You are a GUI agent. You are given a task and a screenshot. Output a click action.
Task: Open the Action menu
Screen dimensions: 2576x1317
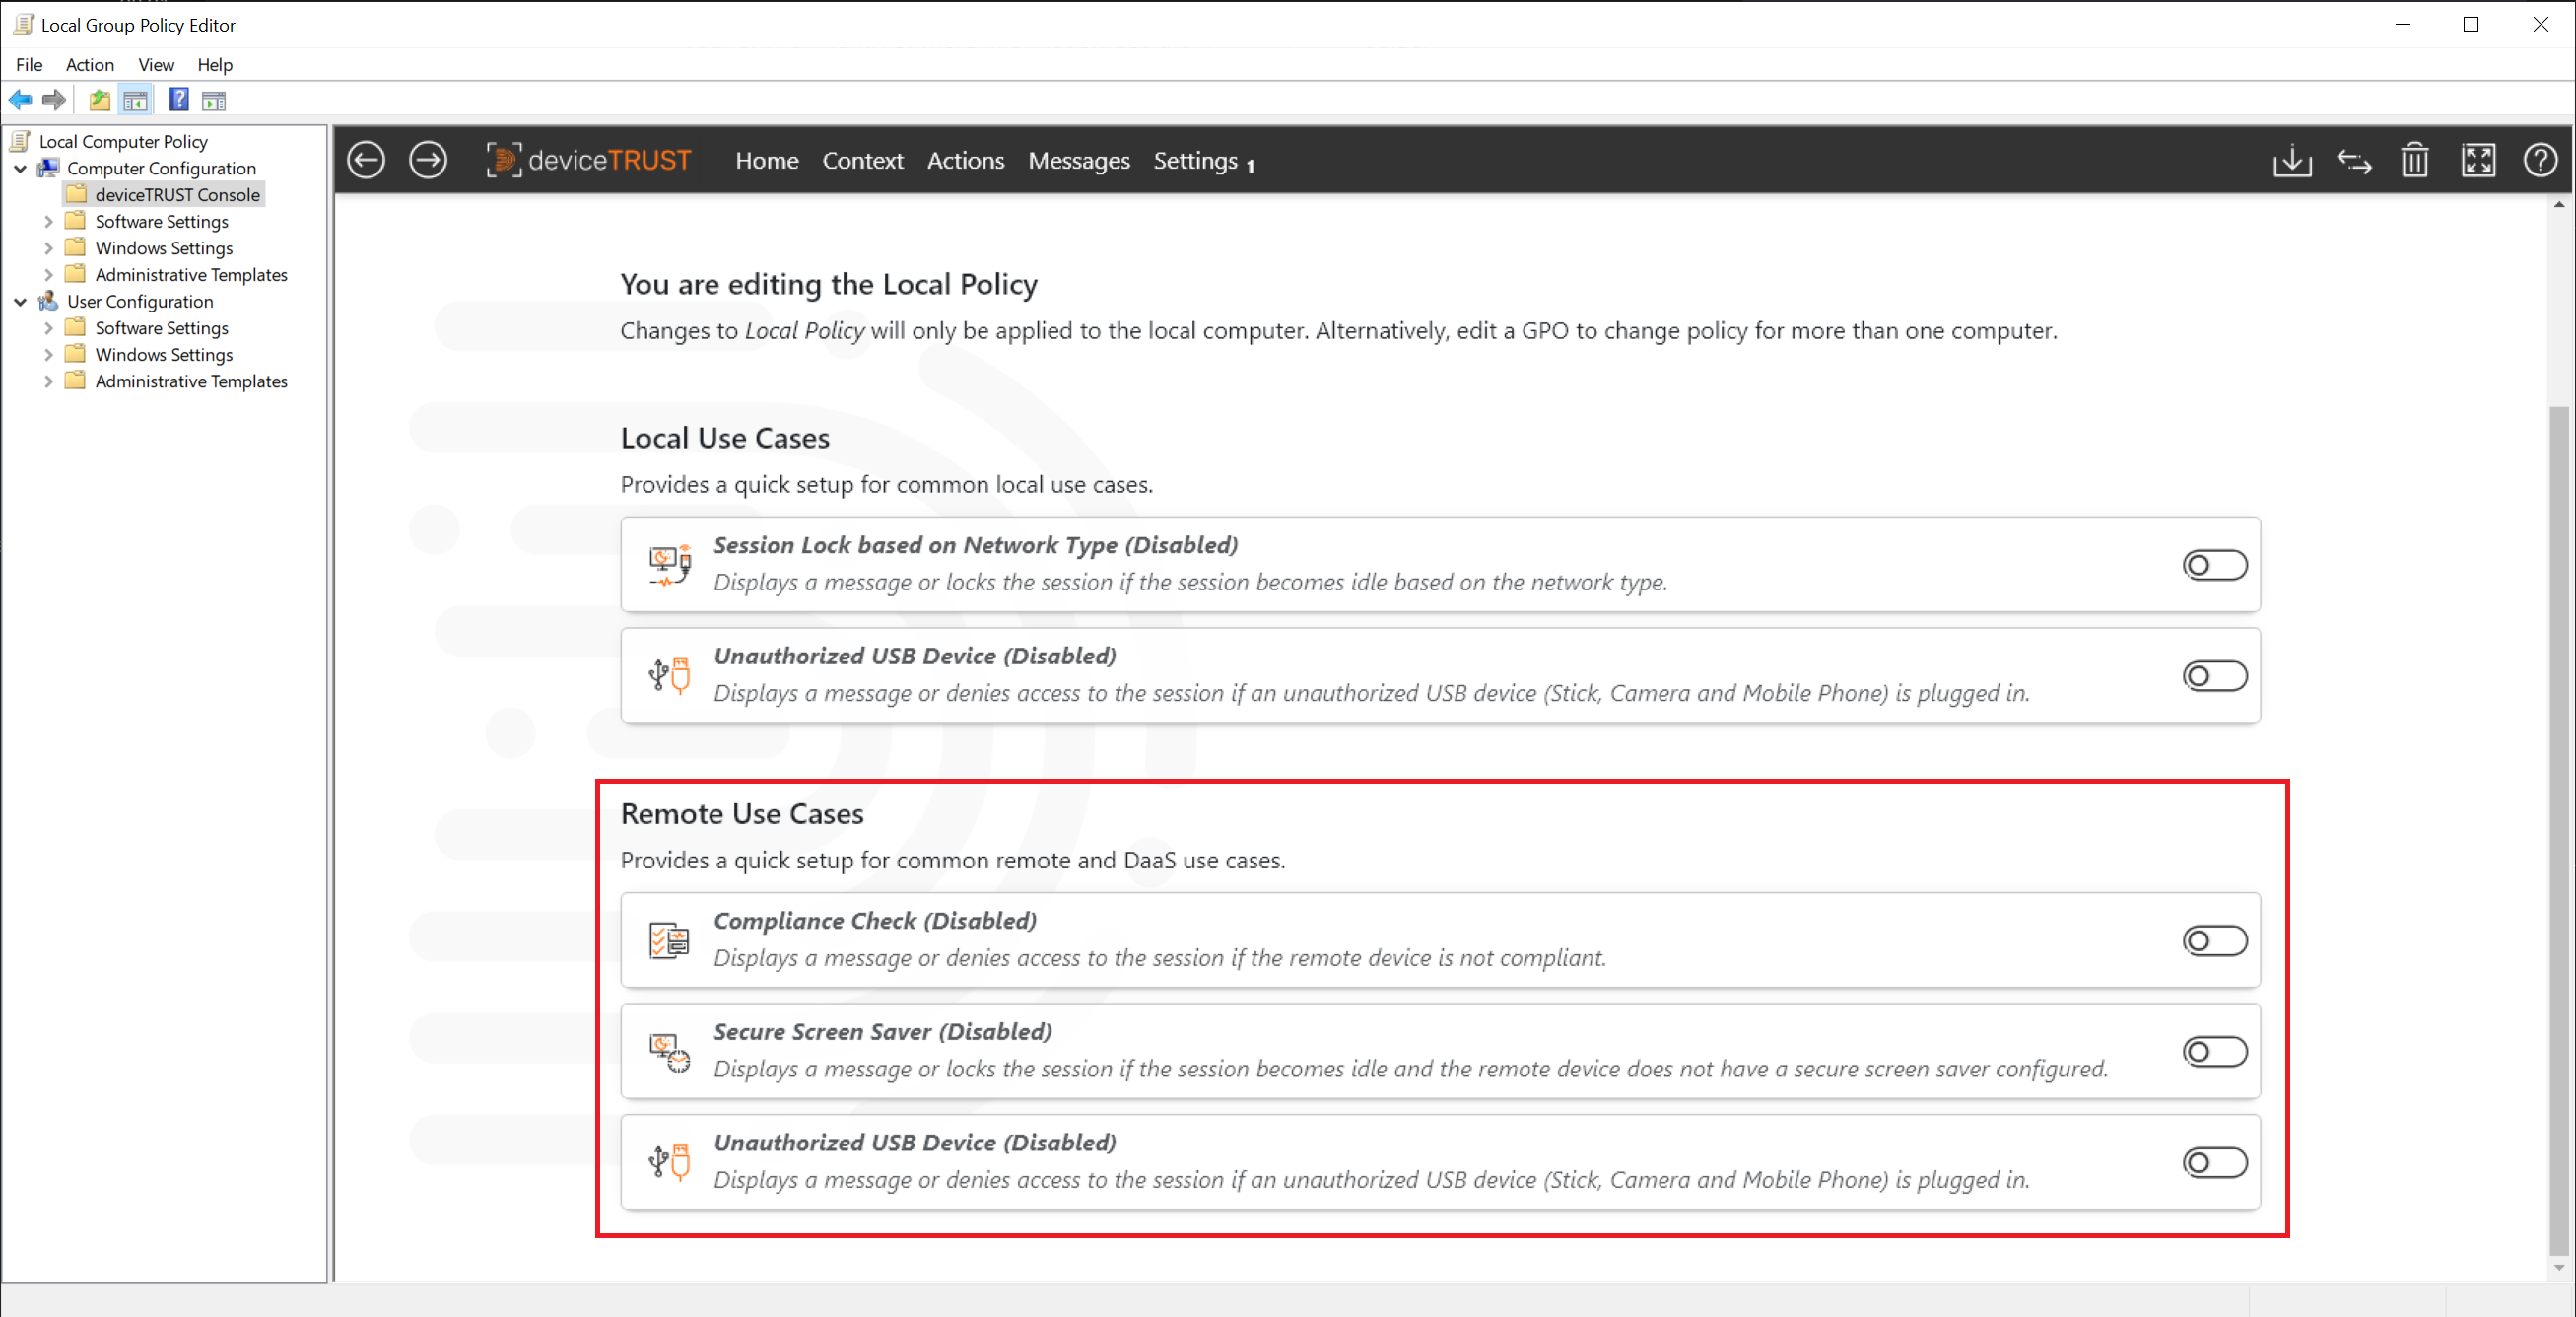[90, 65]
